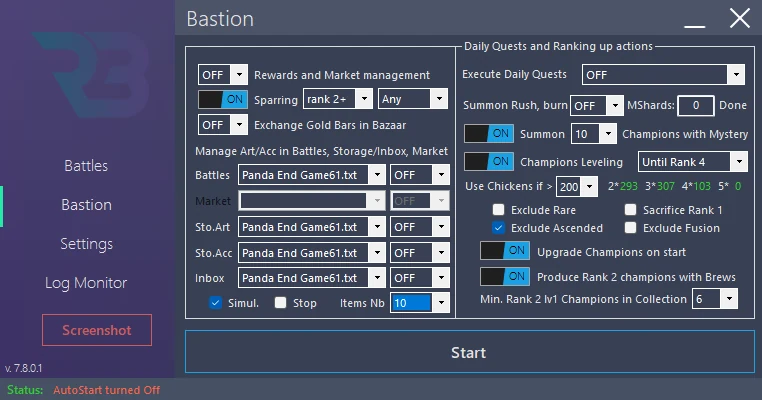Screen dimensions: 762x400
Task: Open Summon Rush burn OFF dropdown
Action: (597, 105)
